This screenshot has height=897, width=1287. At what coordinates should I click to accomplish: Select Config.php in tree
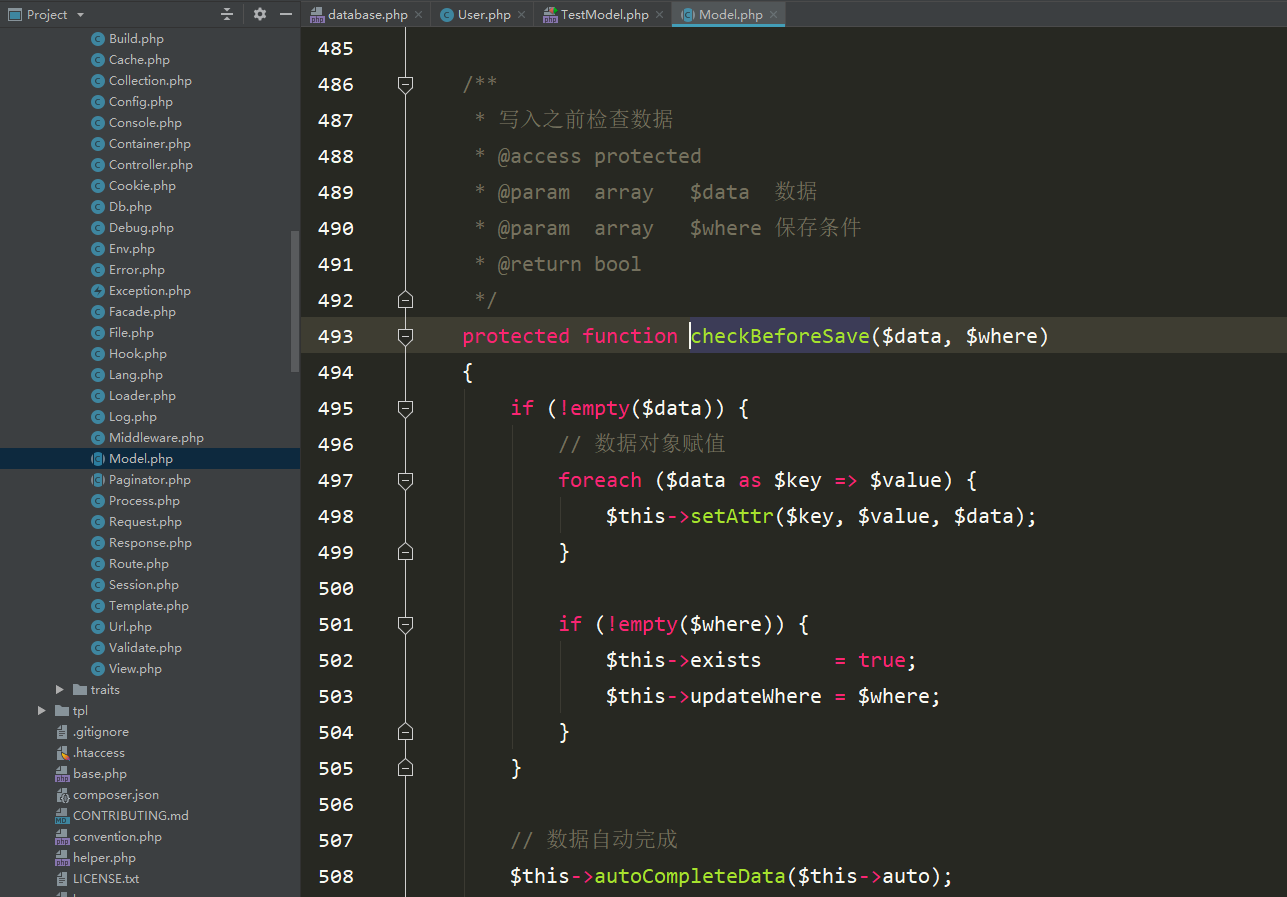click(x=141, y=102)
